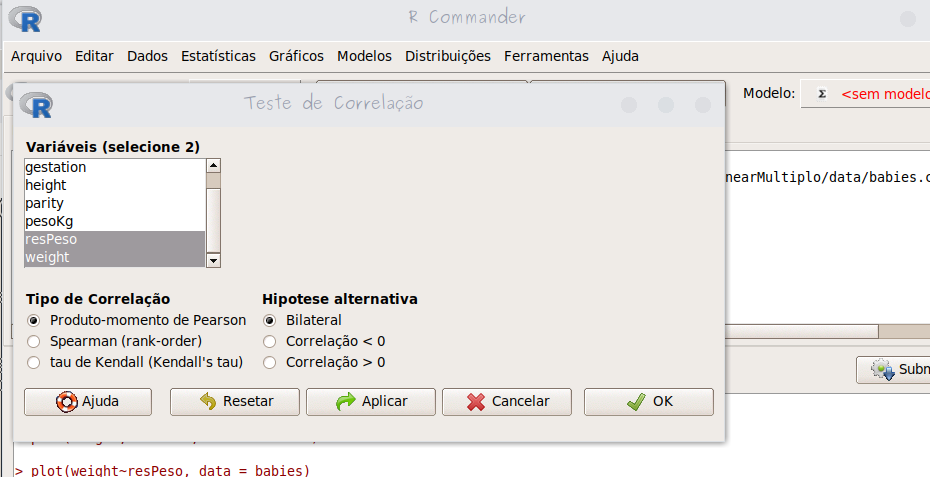Open the Gráficos menu
Screen dimensions: 930x477
296,56
